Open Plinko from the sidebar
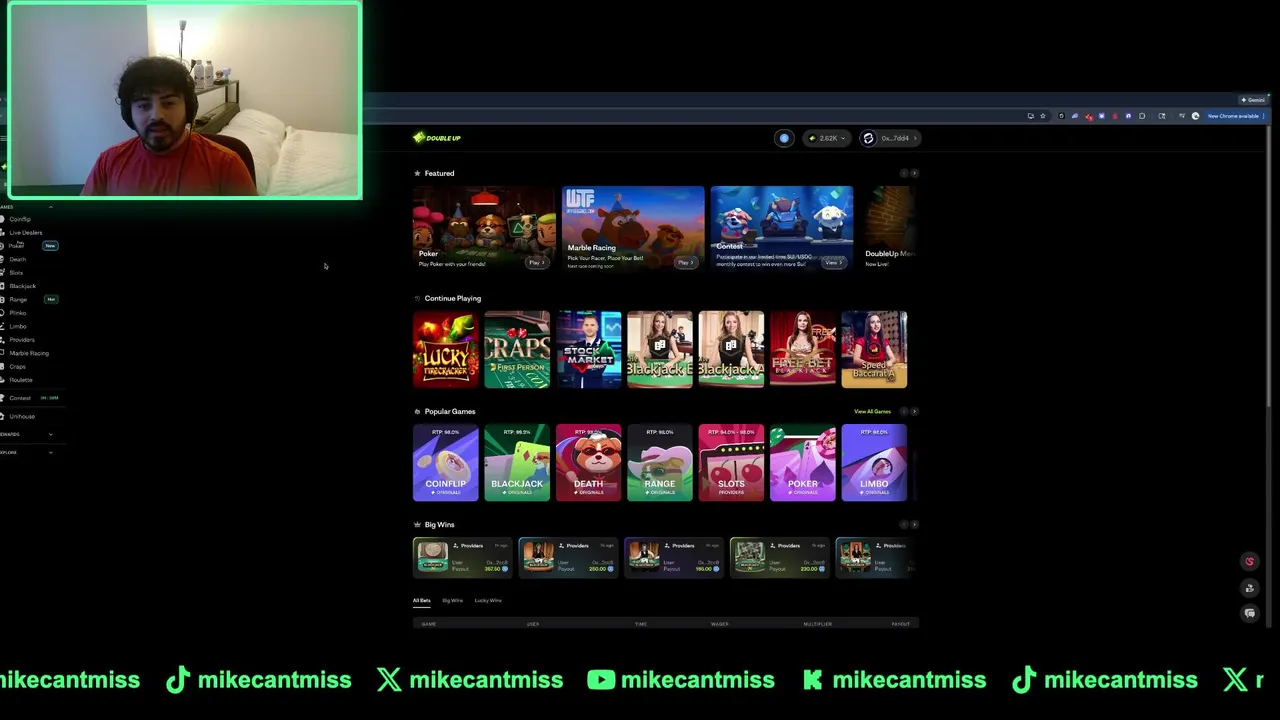 pos(18,313)
